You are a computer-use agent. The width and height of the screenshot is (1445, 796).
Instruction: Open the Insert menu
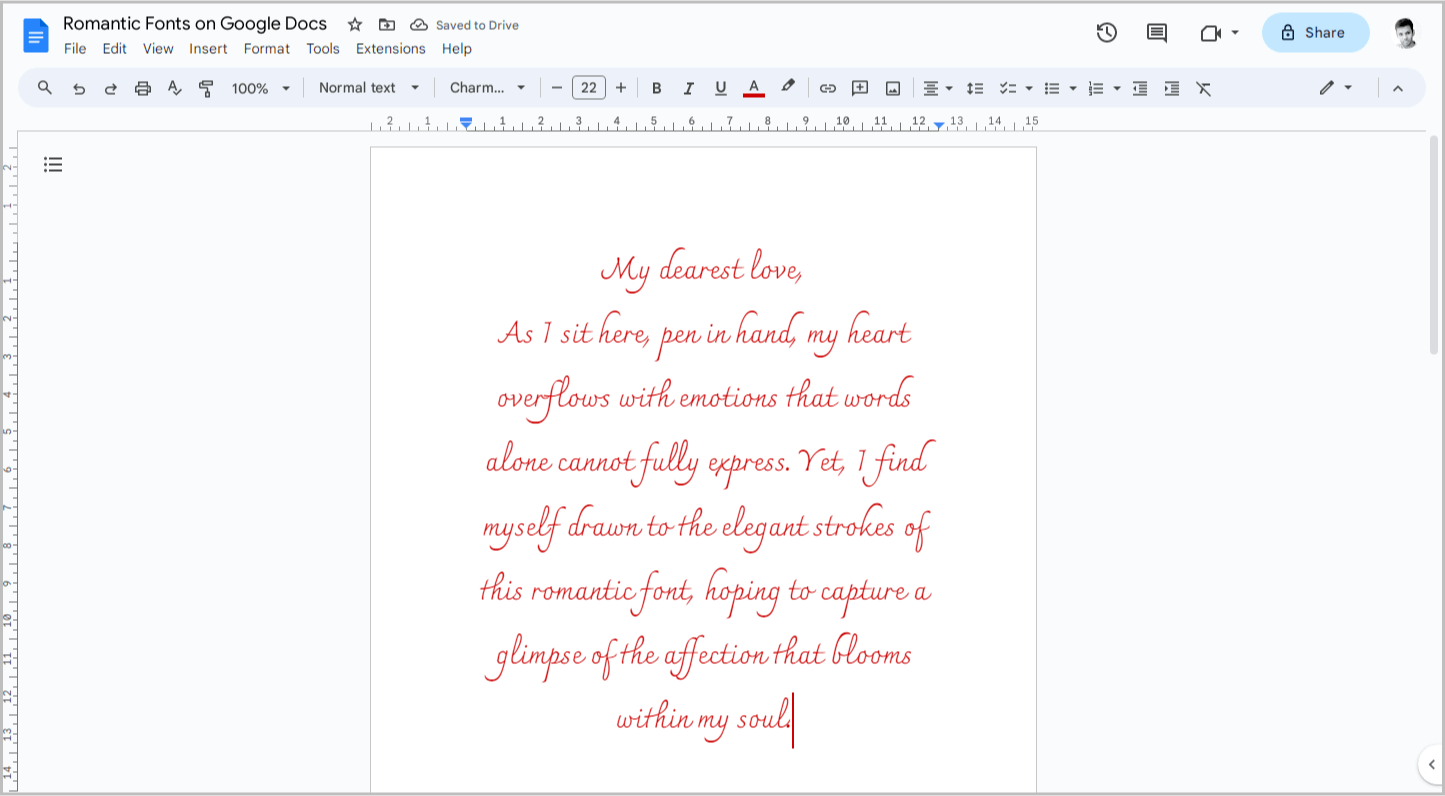[x=208, y=49]
